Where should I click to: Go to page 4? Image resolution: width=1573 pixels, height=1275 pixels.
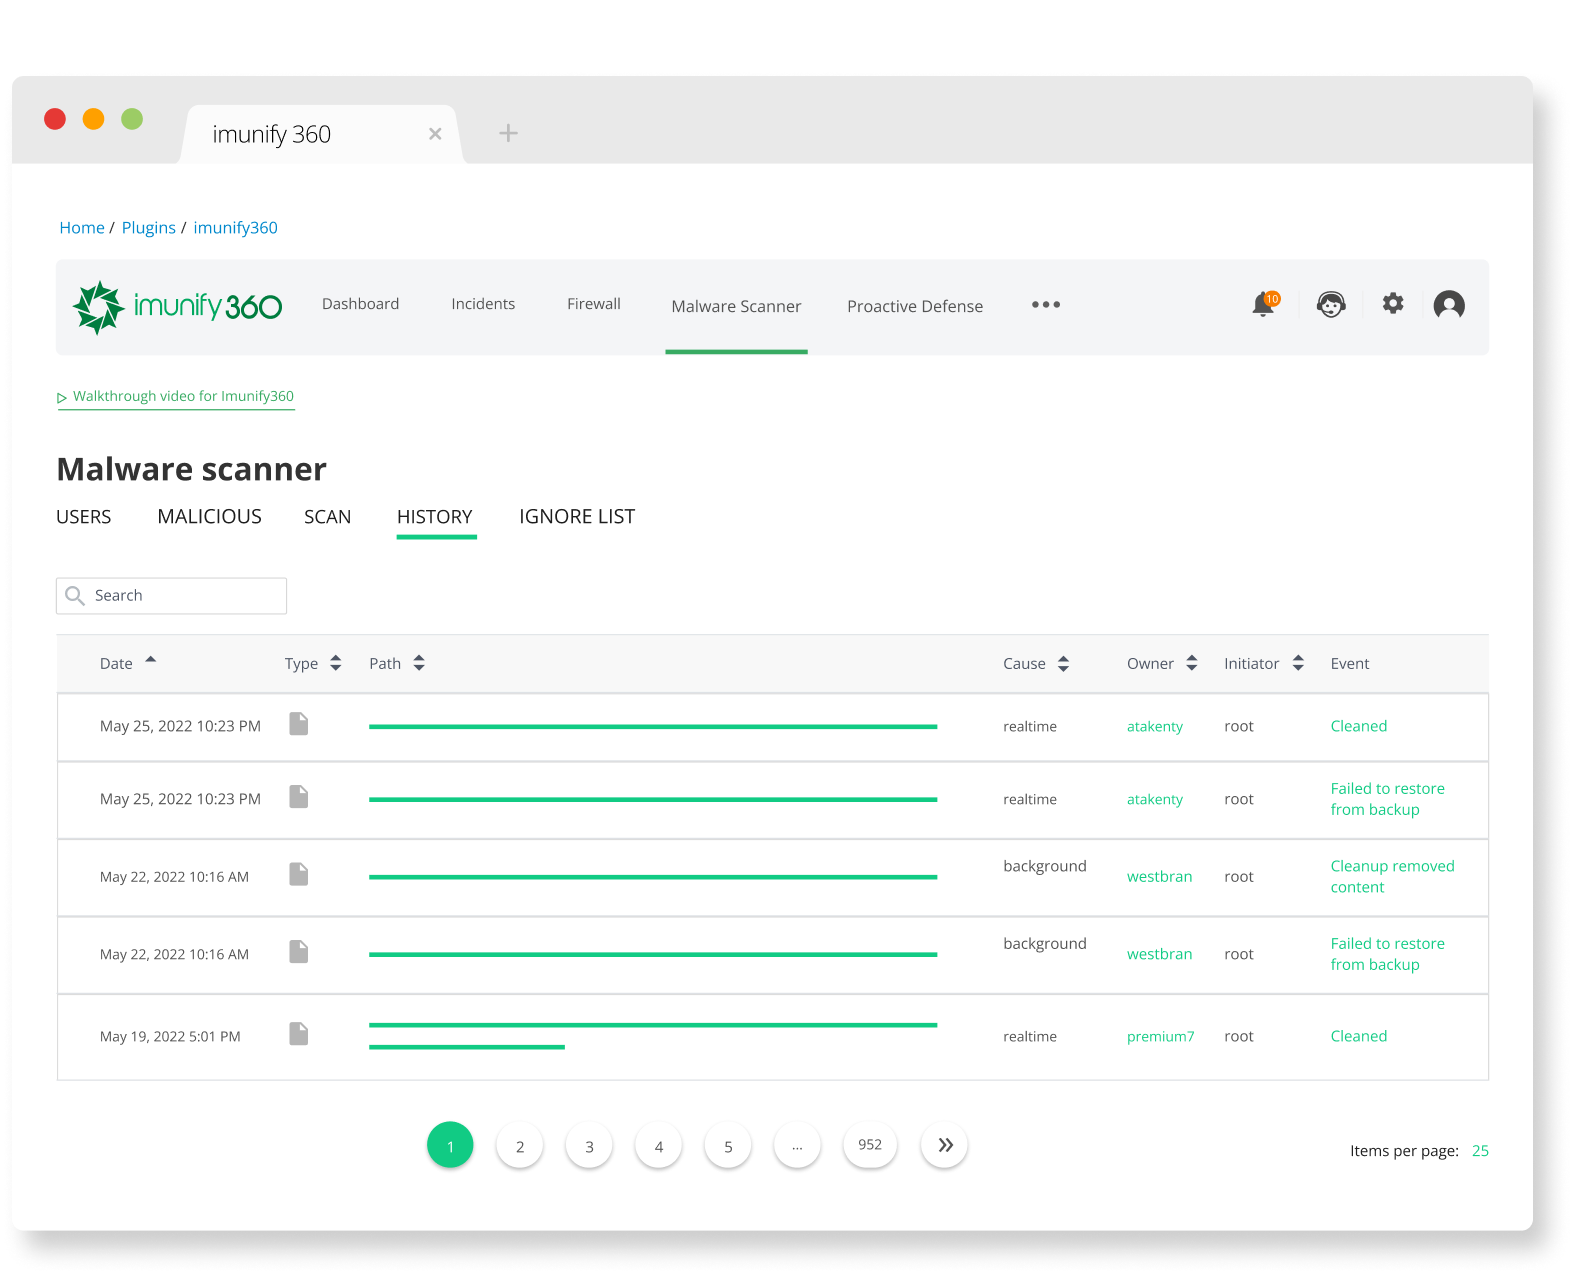[659, 1146]
